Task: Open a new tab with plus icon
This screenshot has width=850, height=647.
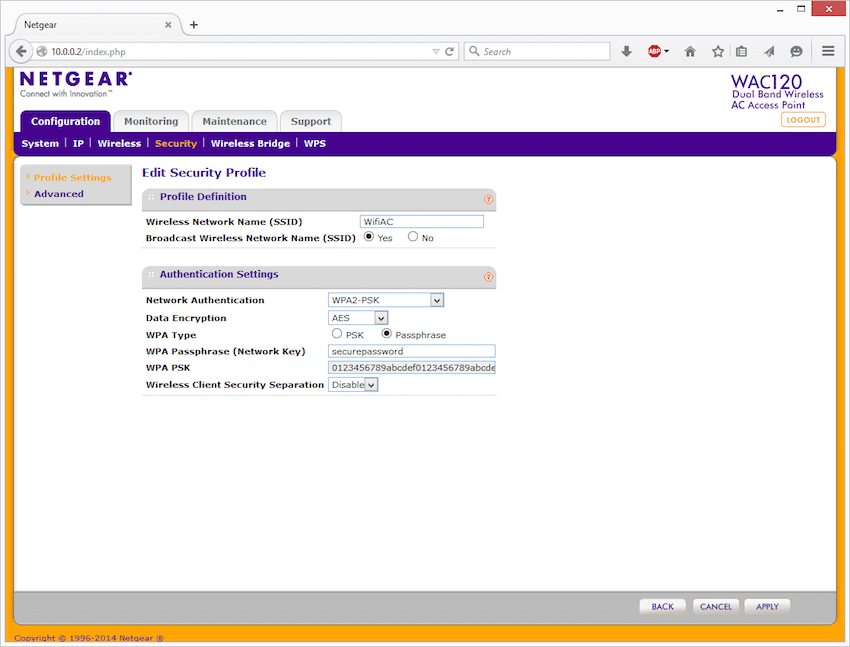Action: (194, 25)
